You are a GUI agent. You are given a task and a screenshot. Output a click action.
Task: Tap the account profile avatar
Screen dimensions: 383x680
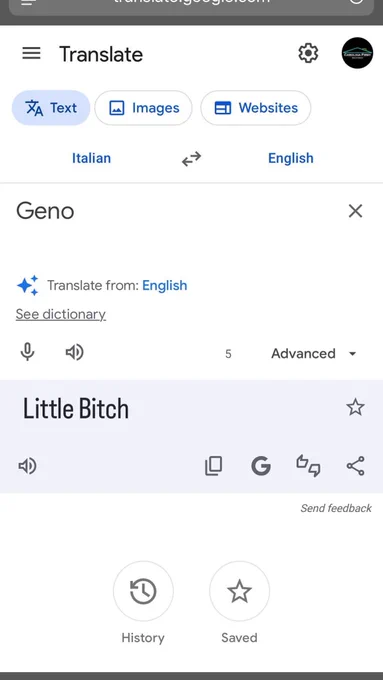pyautogui.click(x=357, y=53)
